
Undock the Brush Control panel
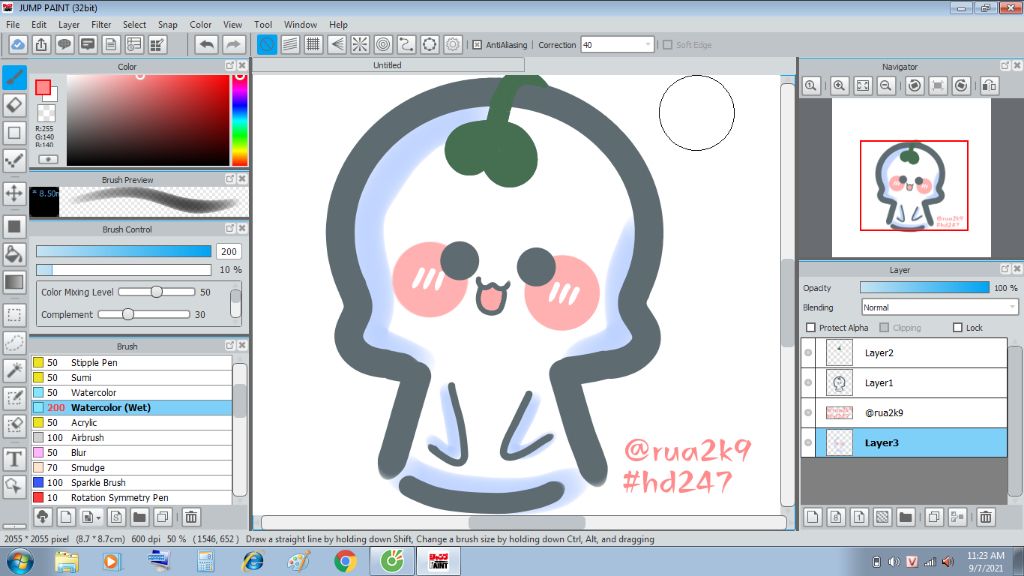tap(230, 229)
